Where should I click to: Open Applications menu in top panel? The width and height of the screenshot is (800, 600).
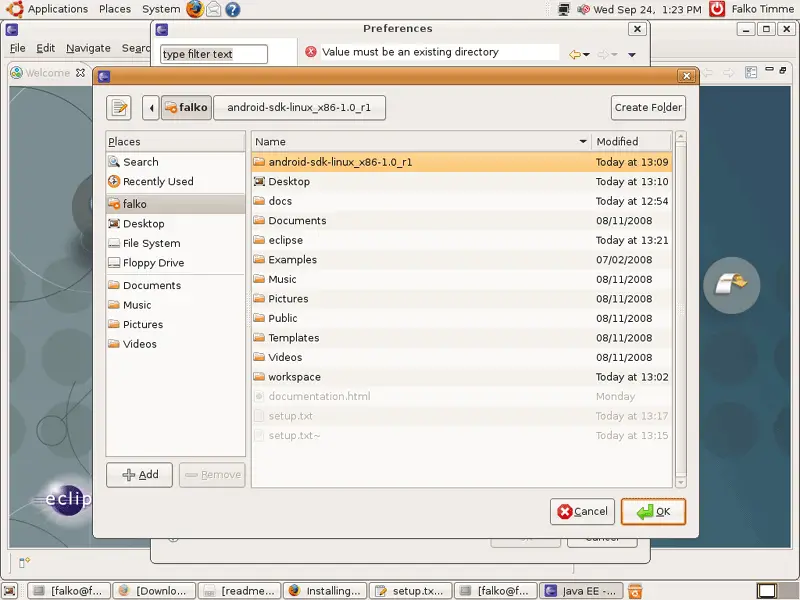58,9
